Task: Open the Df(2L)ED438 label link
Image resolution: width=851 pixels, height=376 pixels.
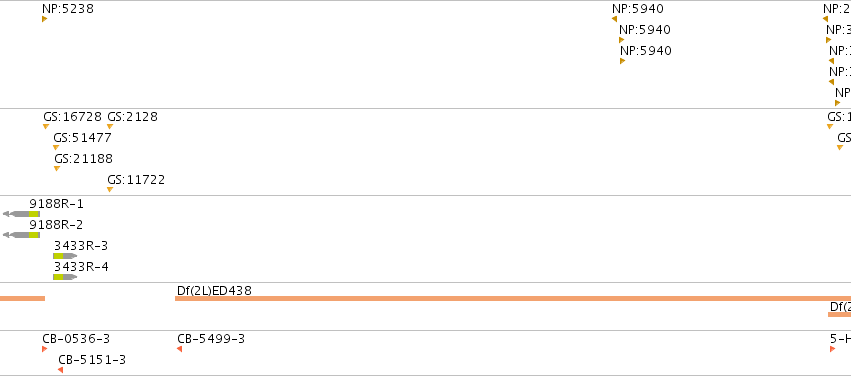Action: [214, 291]
